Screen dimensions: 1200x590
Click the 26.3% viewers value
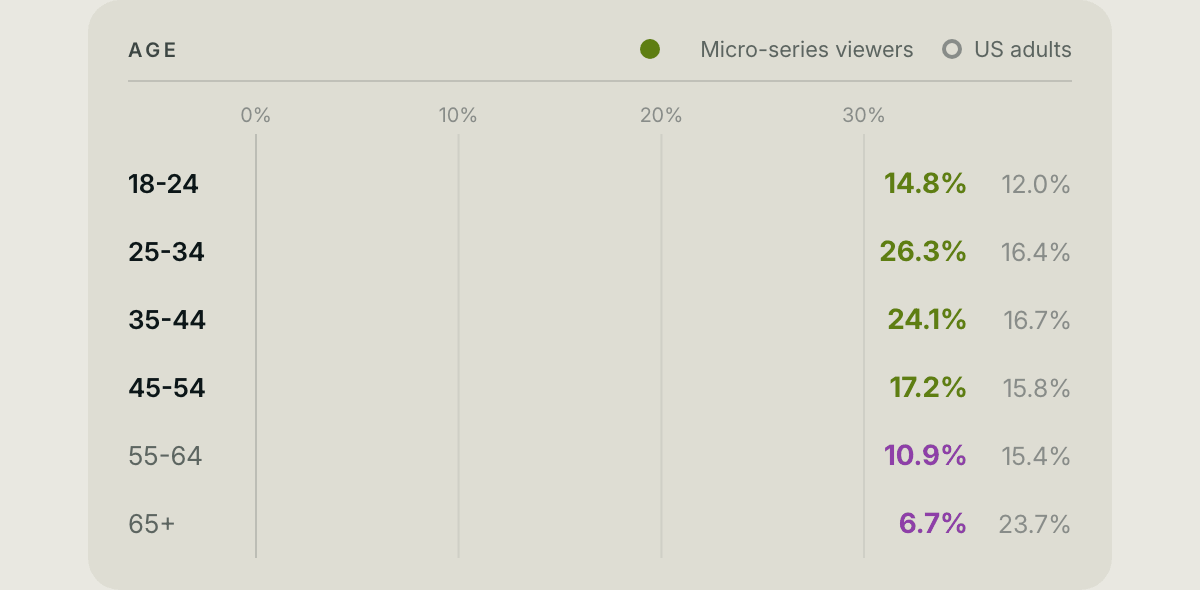click(923, 252)
